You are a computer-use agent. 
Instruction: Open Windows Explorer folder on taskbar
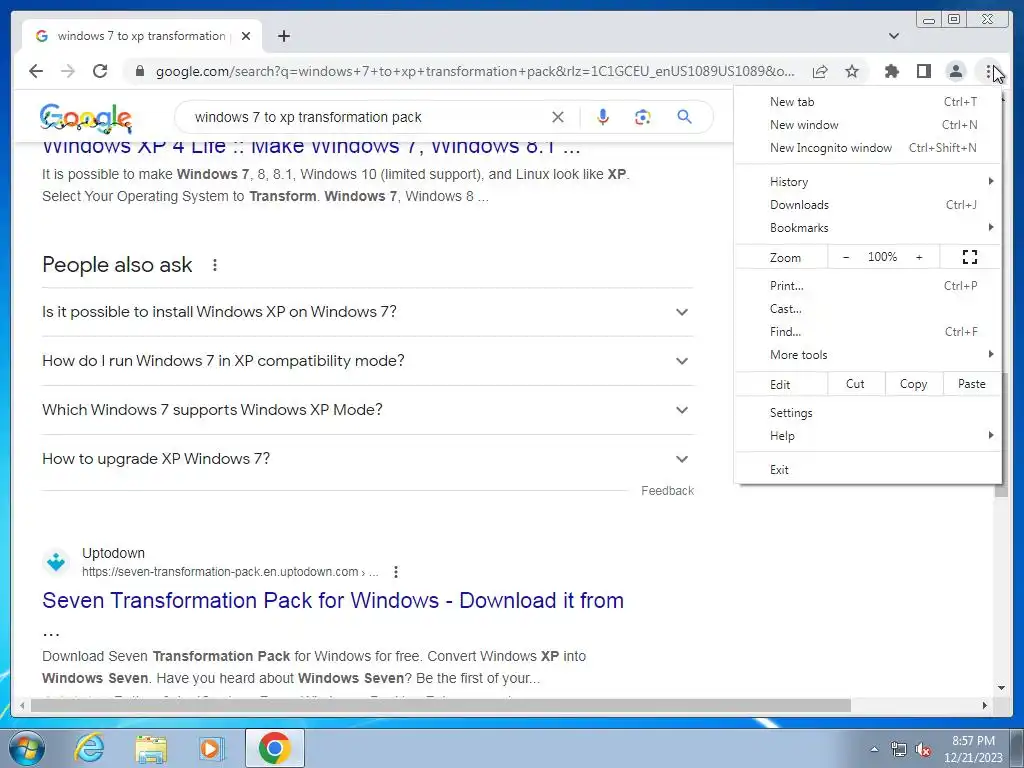tap(151, 749)
